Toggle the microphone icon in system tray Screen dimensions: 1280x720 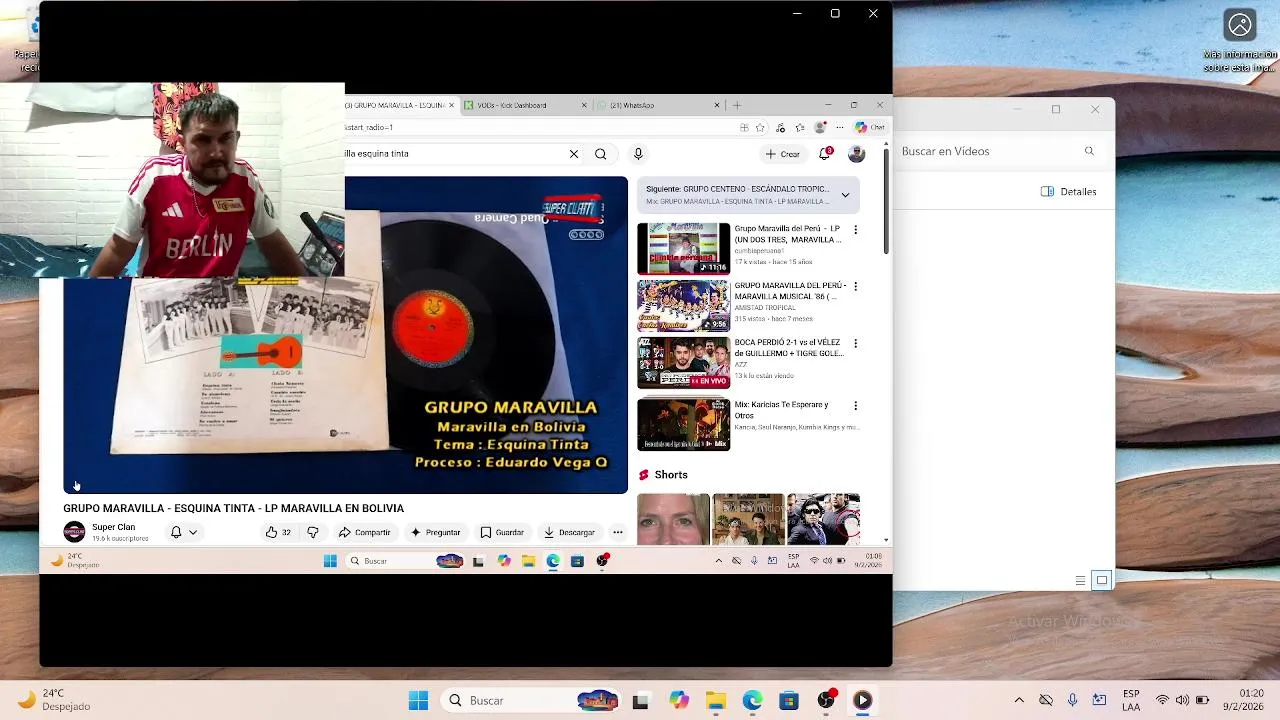coord(1072,700)
